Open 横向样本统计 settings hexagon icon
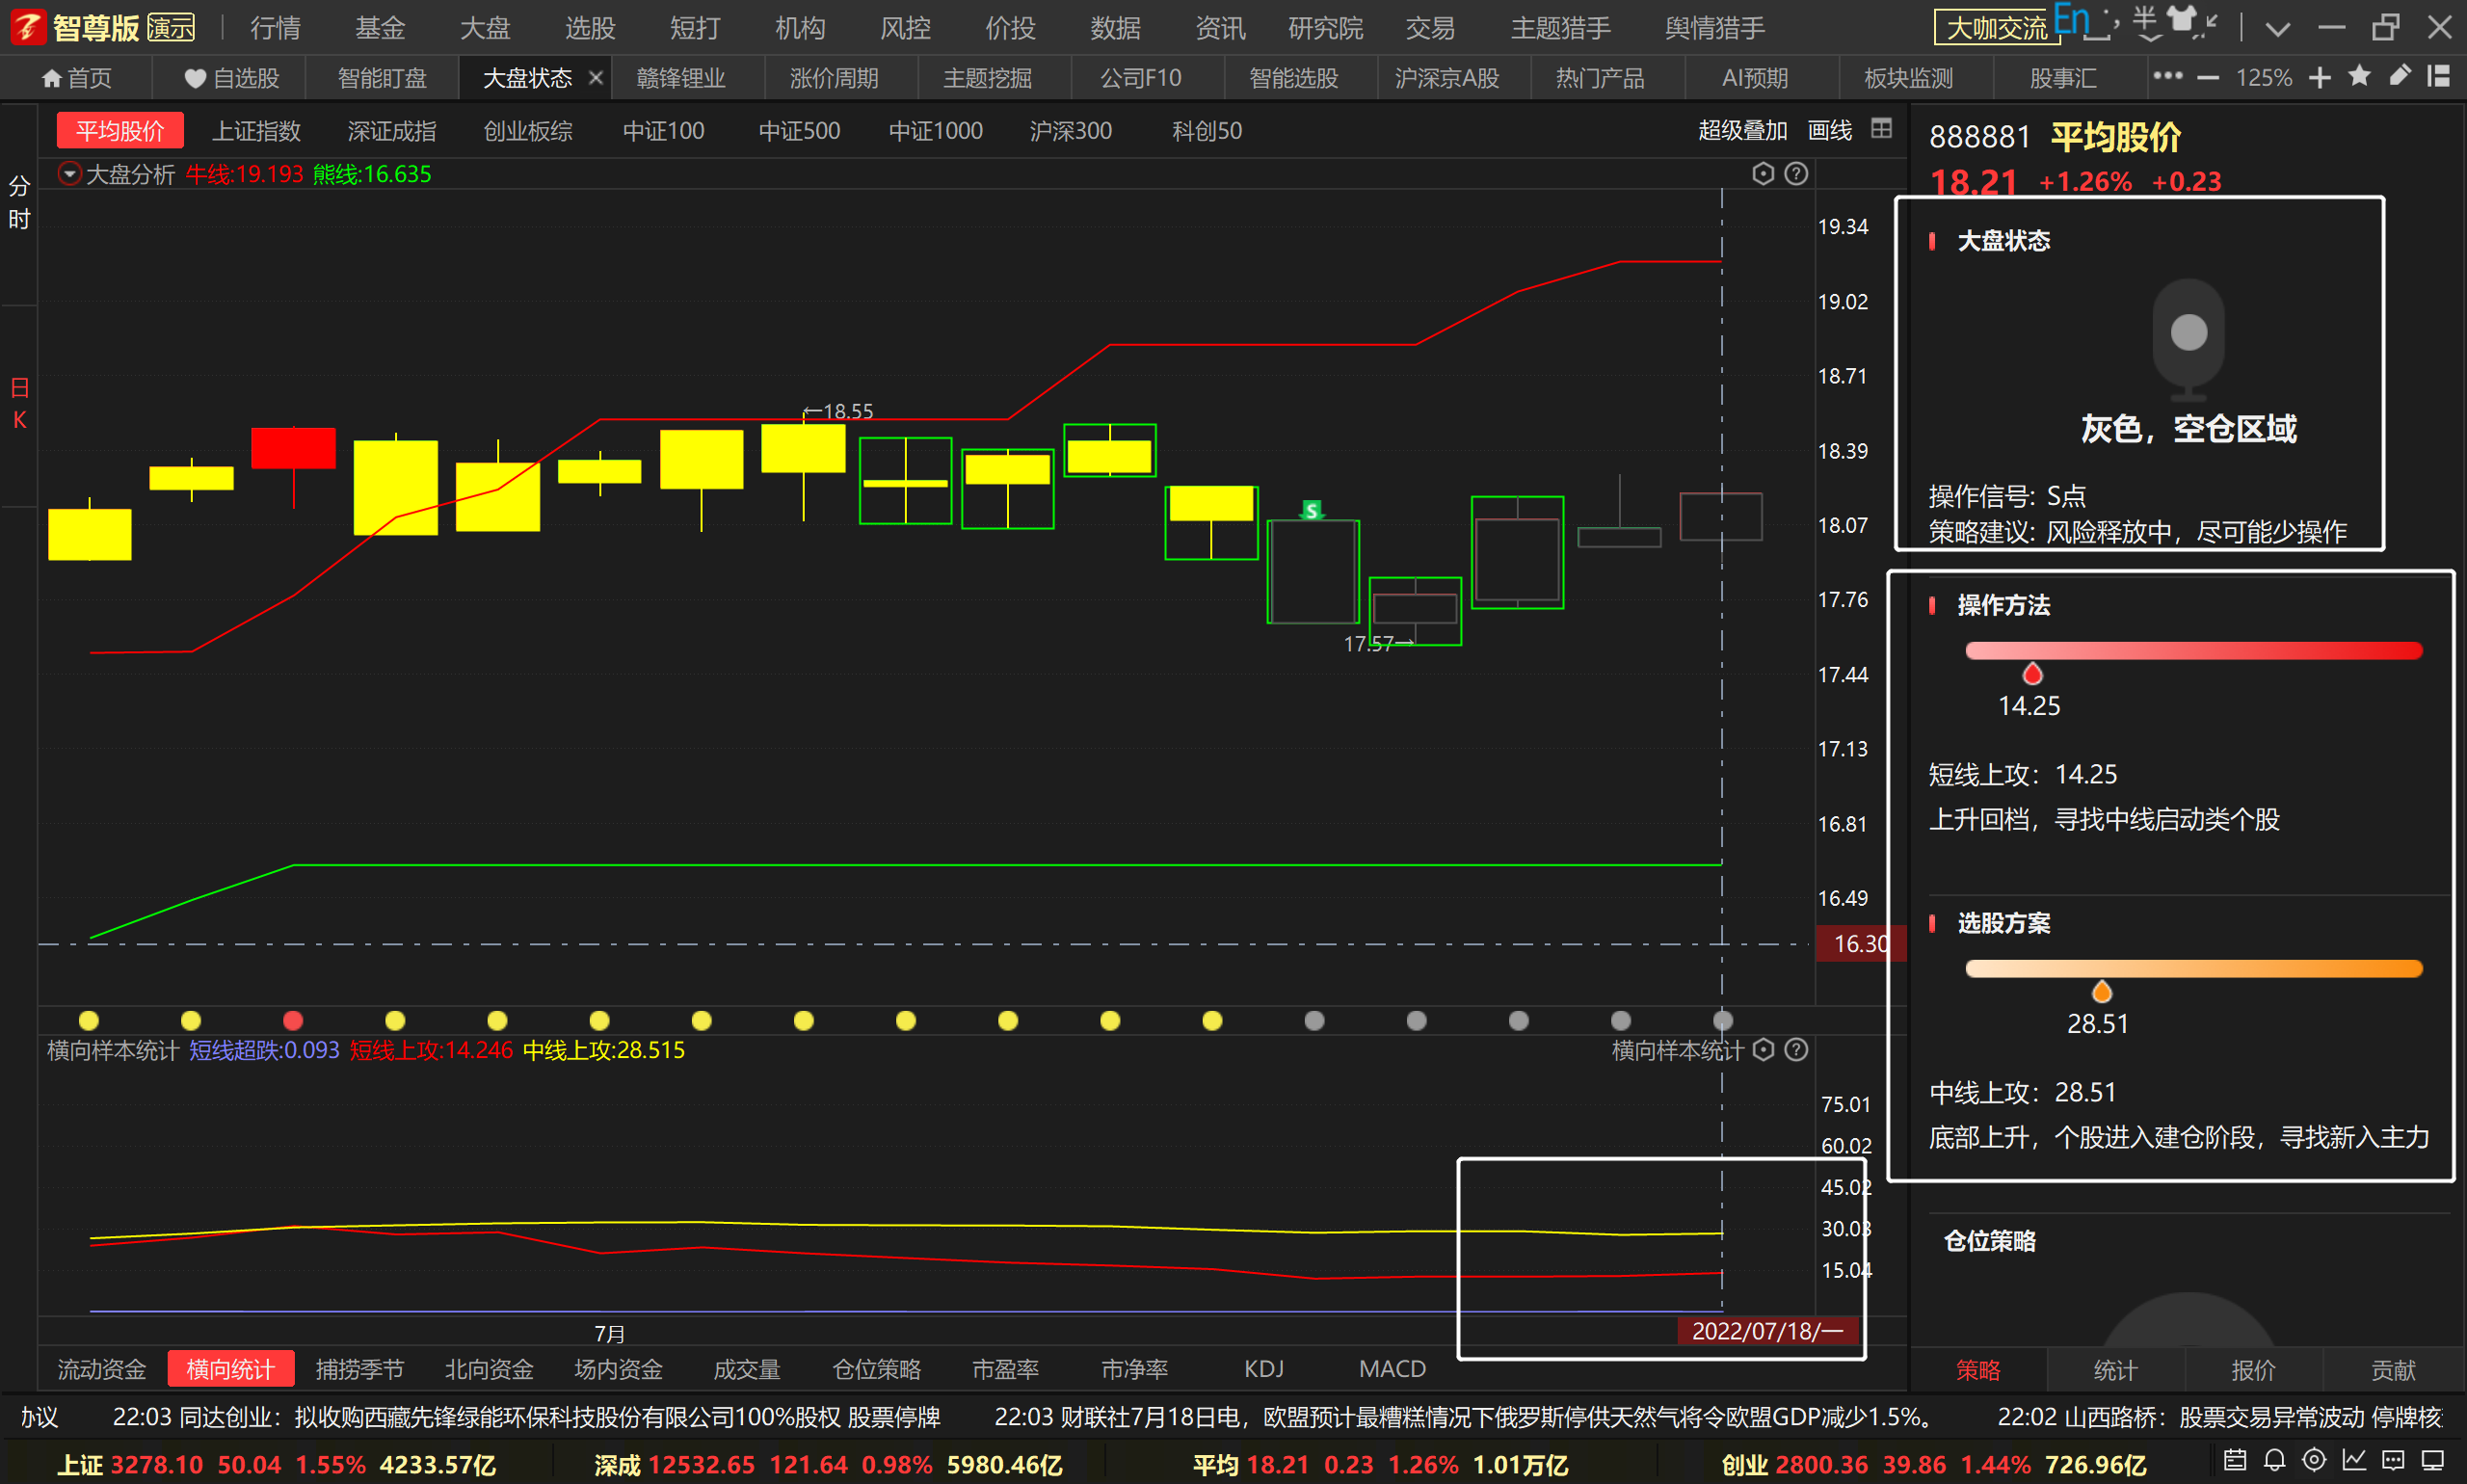 pos(1764,1050)
